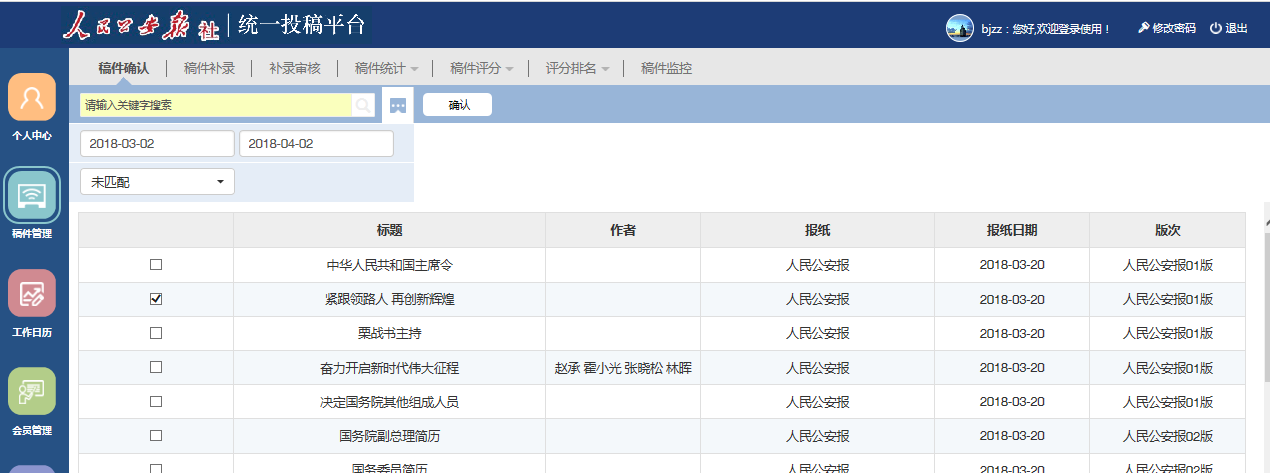Screen dimensions: 1270x473
Task: Switch to the 稿件补录 tab
Action: [x=209, y=69]
